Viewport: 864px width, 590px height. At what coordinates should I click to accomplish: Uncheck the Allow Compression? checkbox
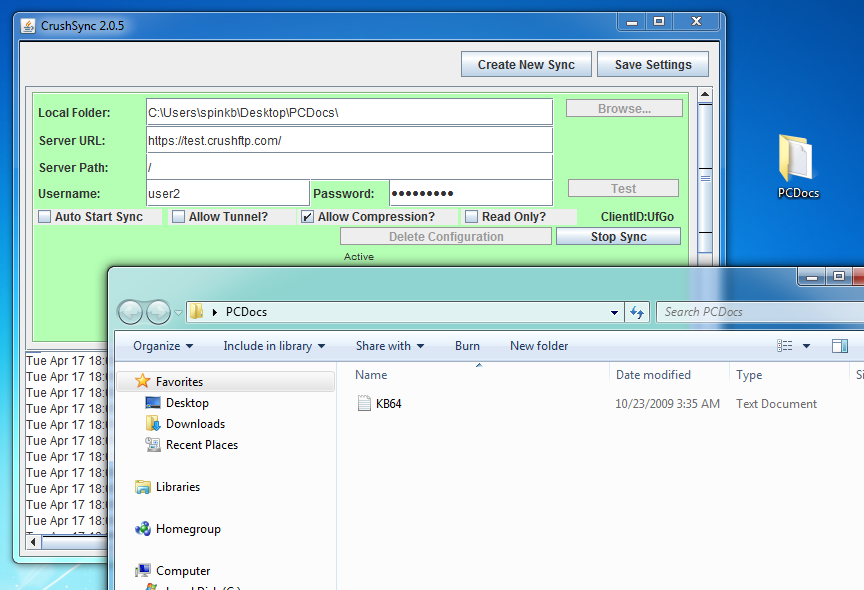pyautogui.click(x=307, y=217)
